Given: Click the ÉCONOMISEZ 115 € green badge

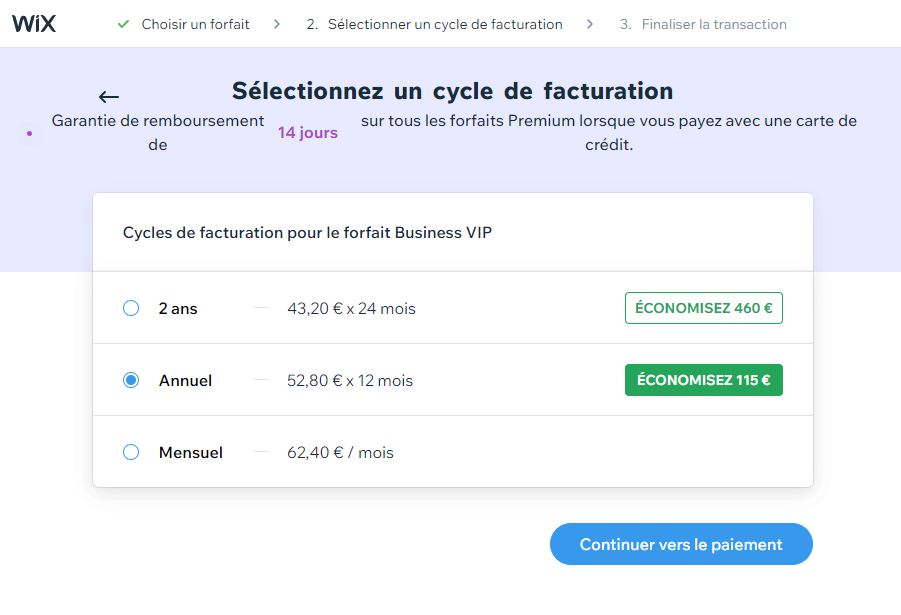Looking at the screenshot, I should (x=704, y=380).
